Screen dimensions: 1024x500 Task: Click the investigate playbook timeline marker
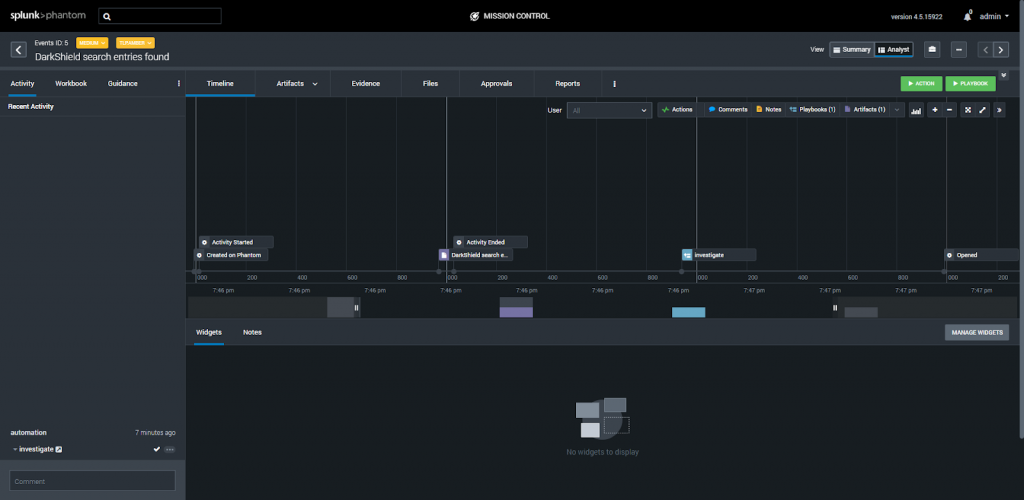(x=719, y=255)
